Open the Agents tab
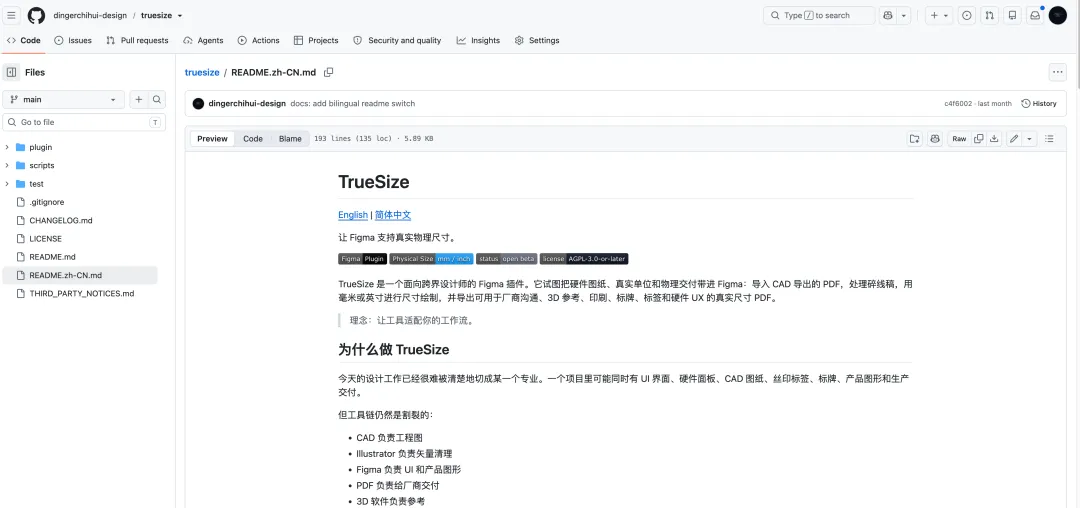This screenshot has height=508, width=1080. point(203,41)
